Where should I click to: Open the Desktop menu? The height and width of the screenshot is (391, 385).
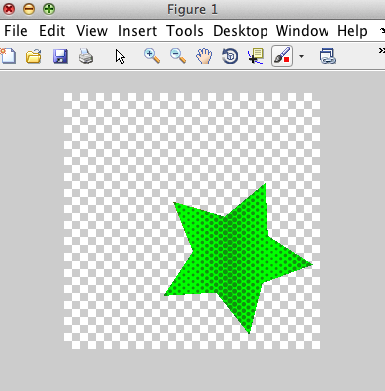pos(240,31)
